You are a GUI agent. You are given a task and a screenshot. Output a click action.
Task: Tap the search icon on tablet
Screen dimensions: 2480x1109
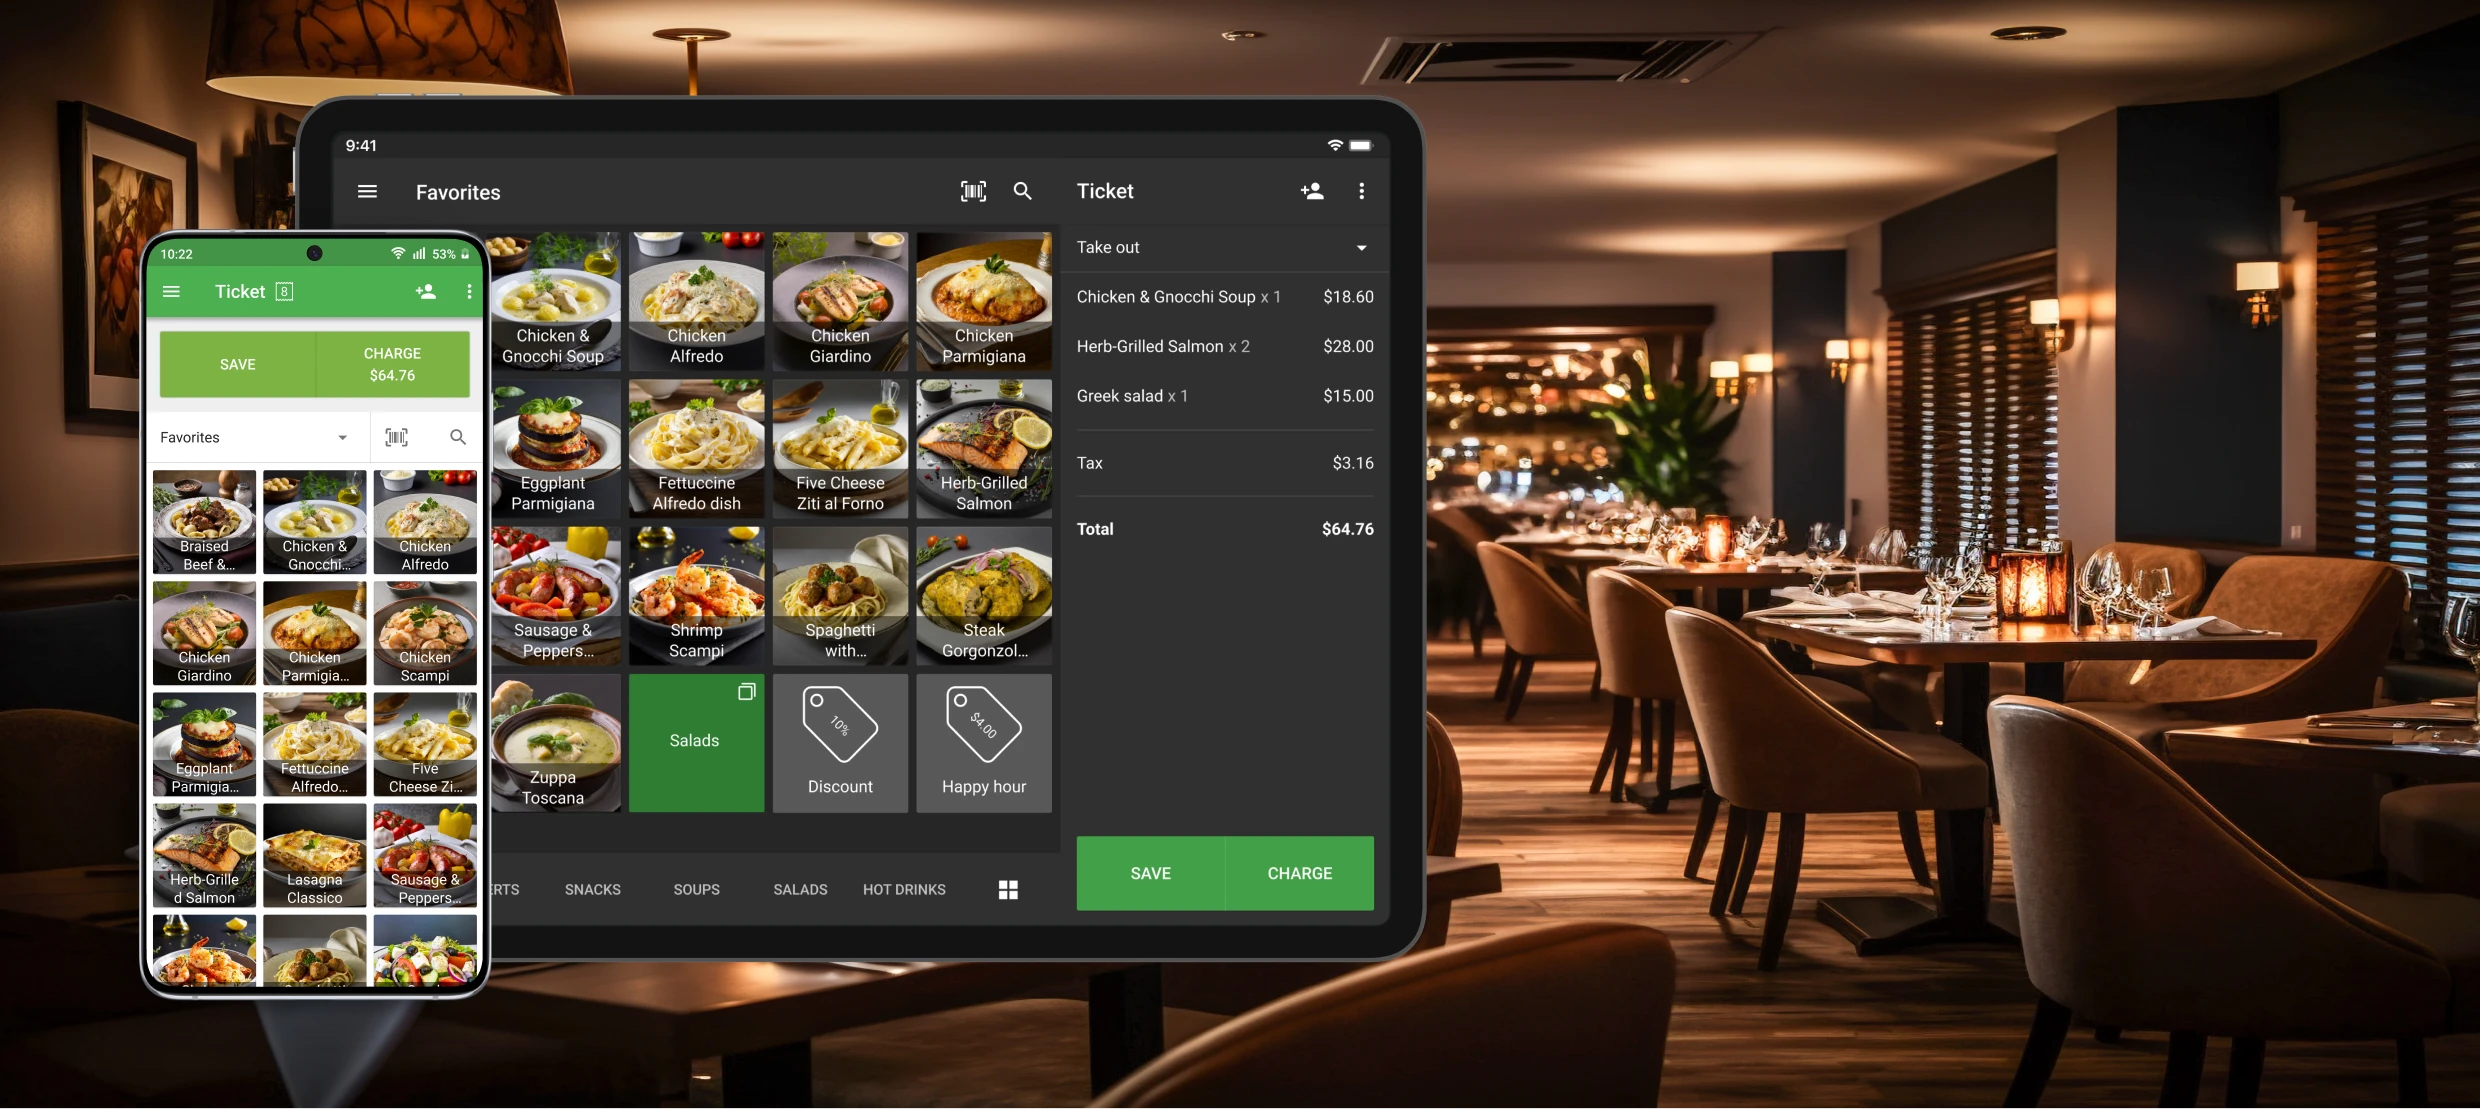pos(1023,191)
